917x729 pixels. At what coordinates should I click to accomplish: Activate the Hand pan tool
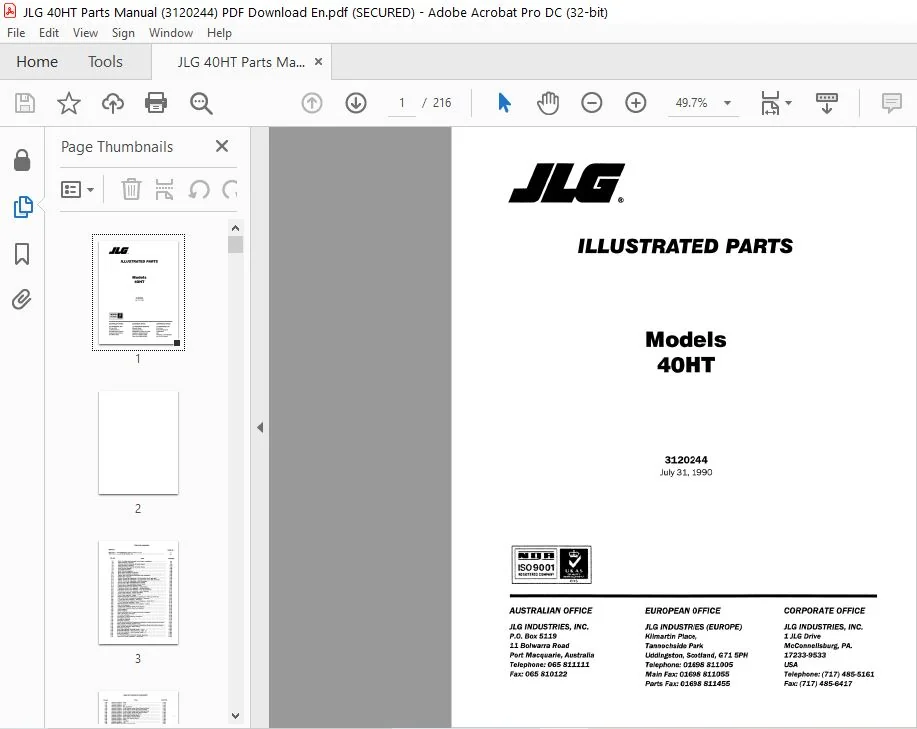pos(548,103)
